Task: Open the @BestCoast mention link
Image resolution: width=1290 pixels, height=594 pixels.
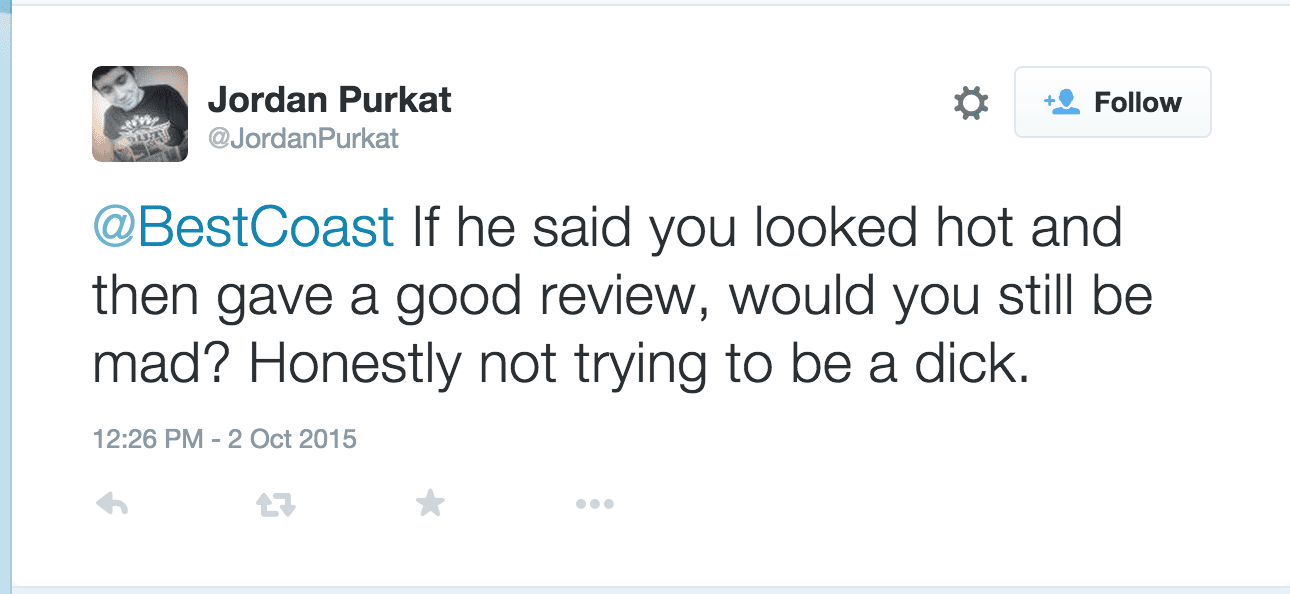Action: [243, 229]
